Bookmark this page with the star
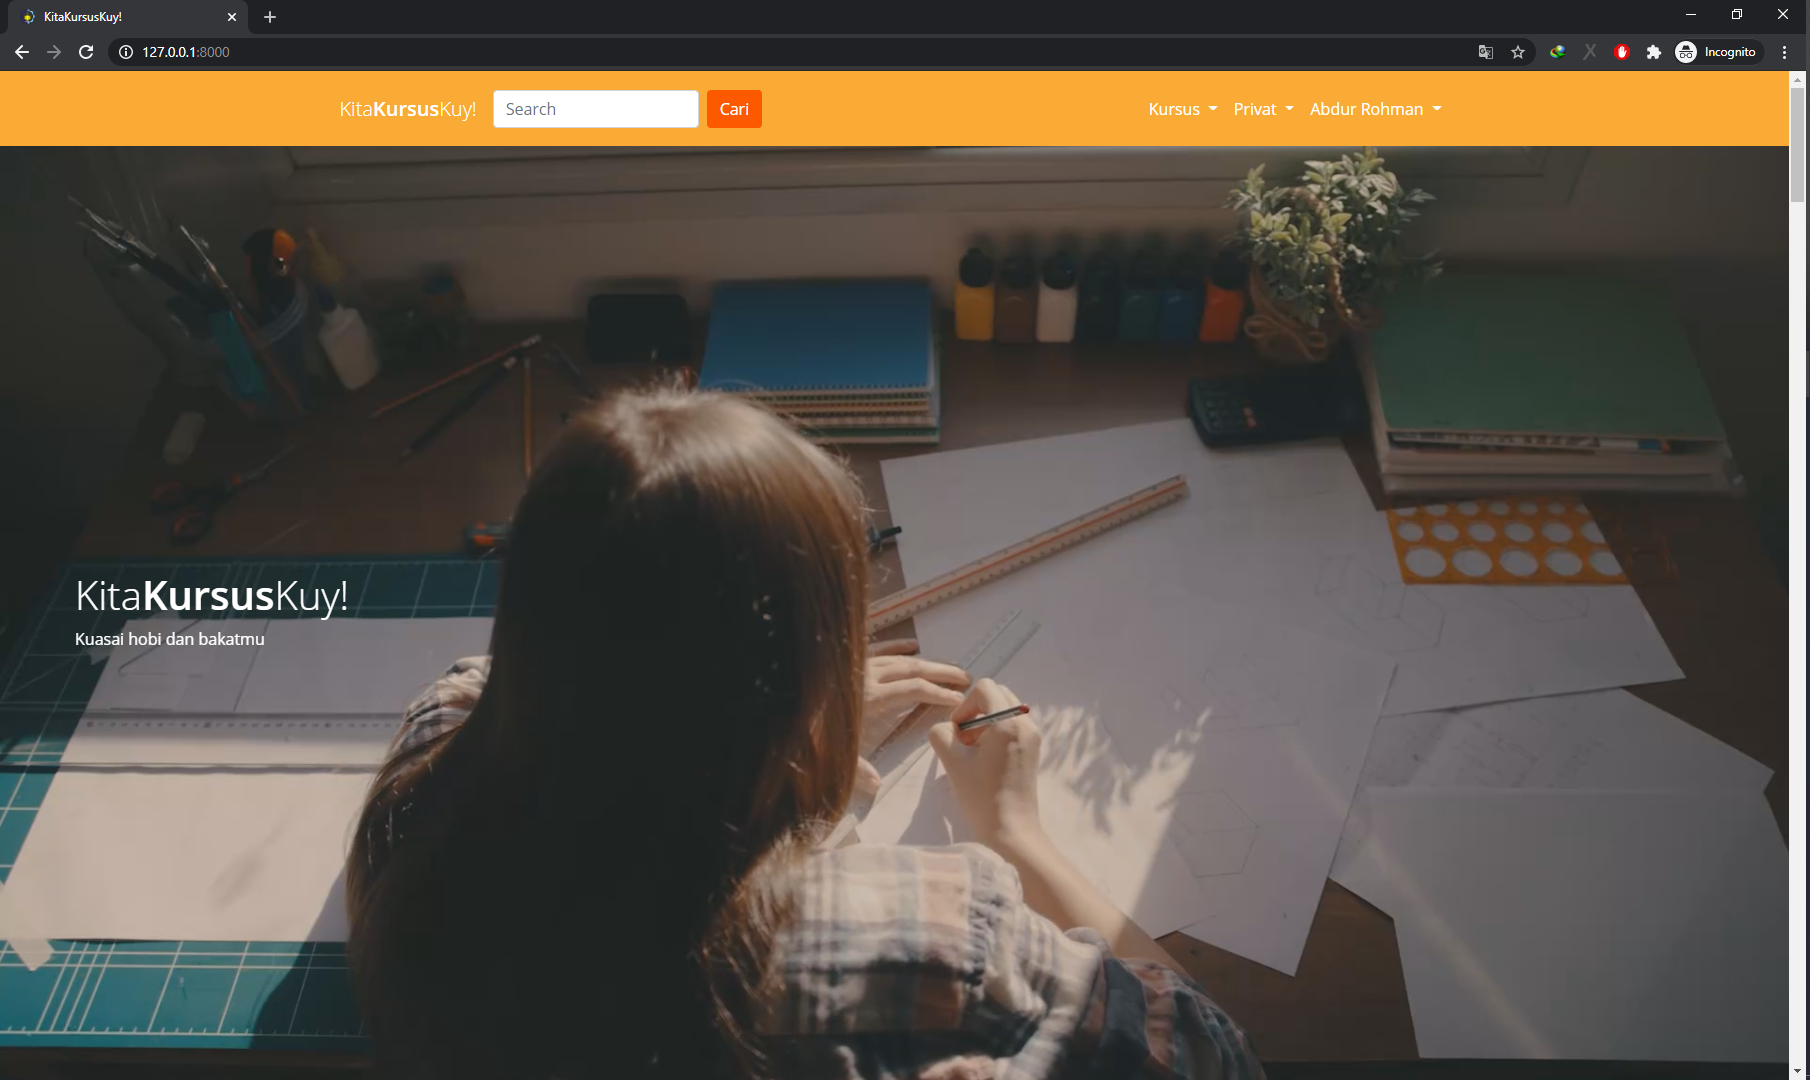The width and height of the screenshot is (1810, 1080). (1518, 52)
